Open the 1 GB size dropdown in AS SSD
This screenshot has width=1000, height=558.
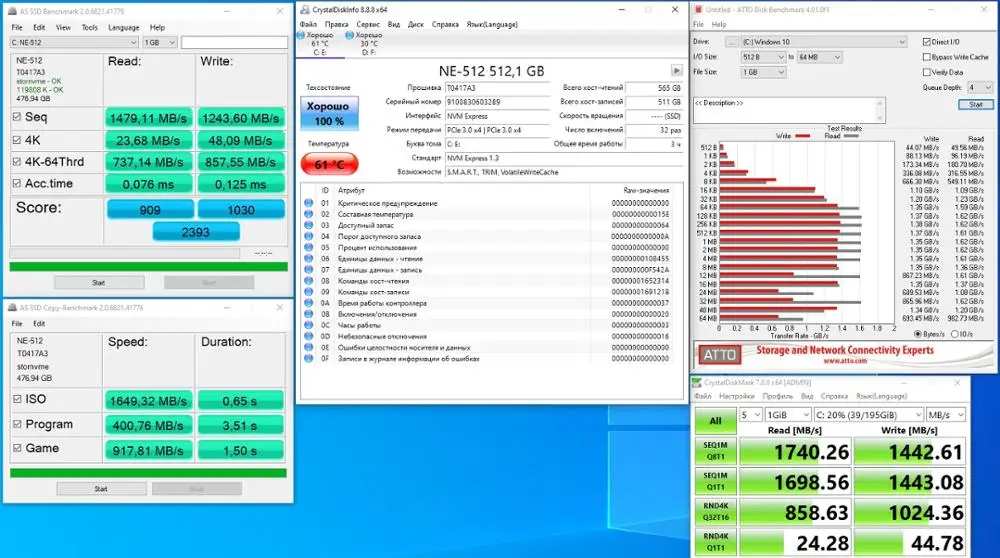159,42
